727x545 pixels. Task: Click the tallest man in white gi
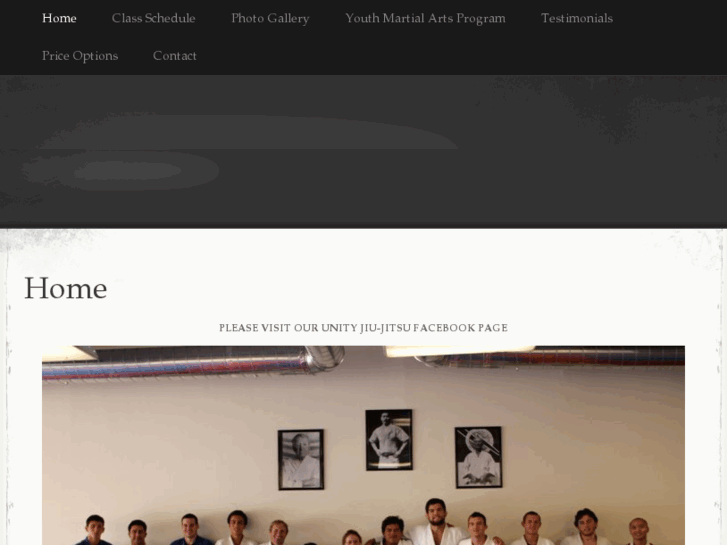tap(435, 521)
